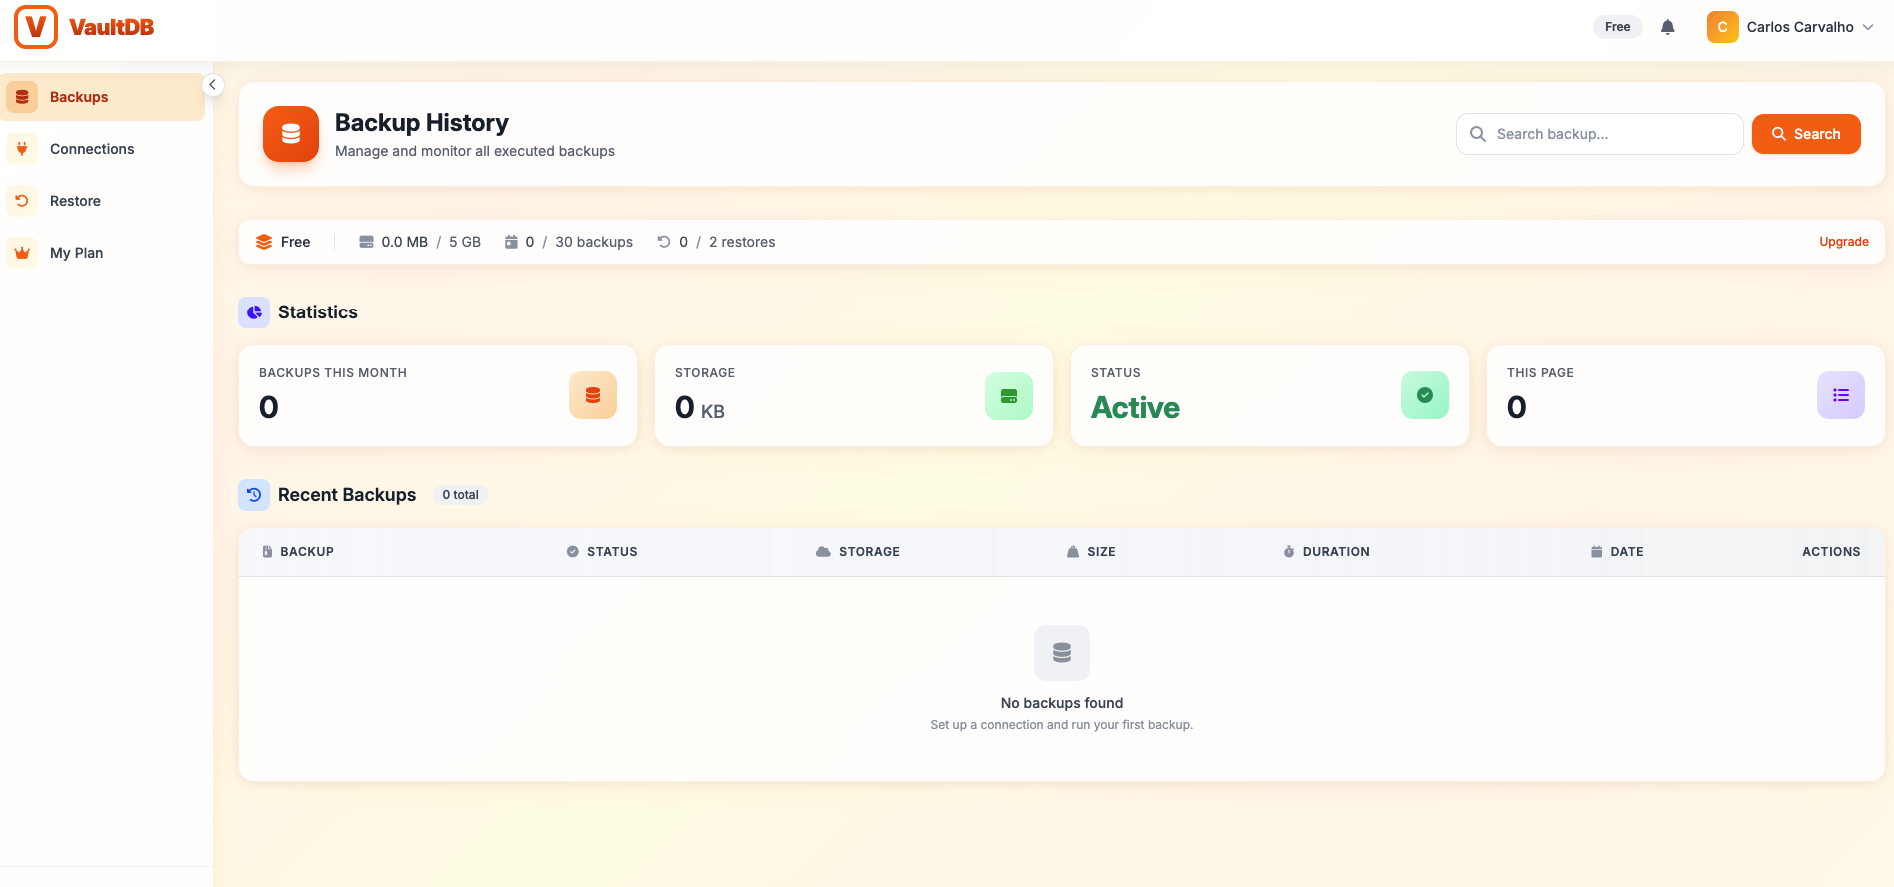Click the VaultDB logo icon
This screenshot has width=1894, height=887.
[x=36, y=27]
